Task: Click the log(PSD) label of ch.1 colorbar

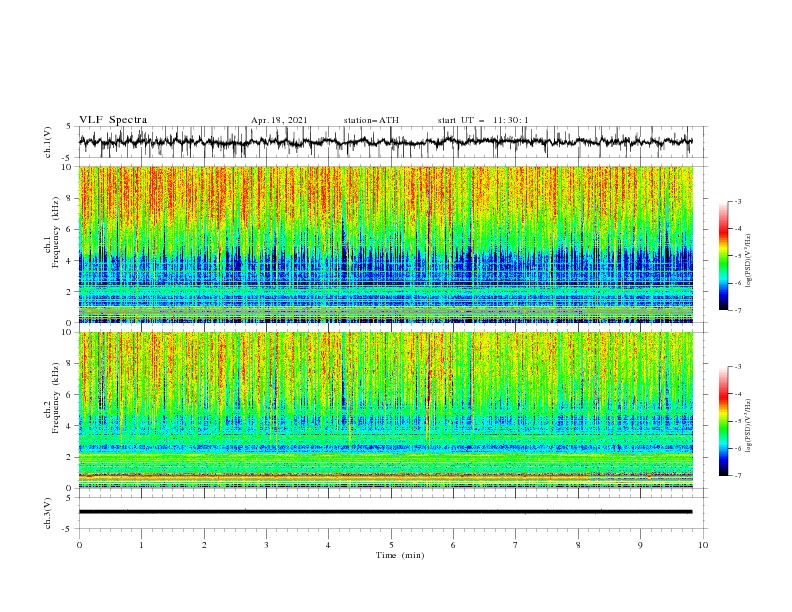Action: tap(749, 261)
